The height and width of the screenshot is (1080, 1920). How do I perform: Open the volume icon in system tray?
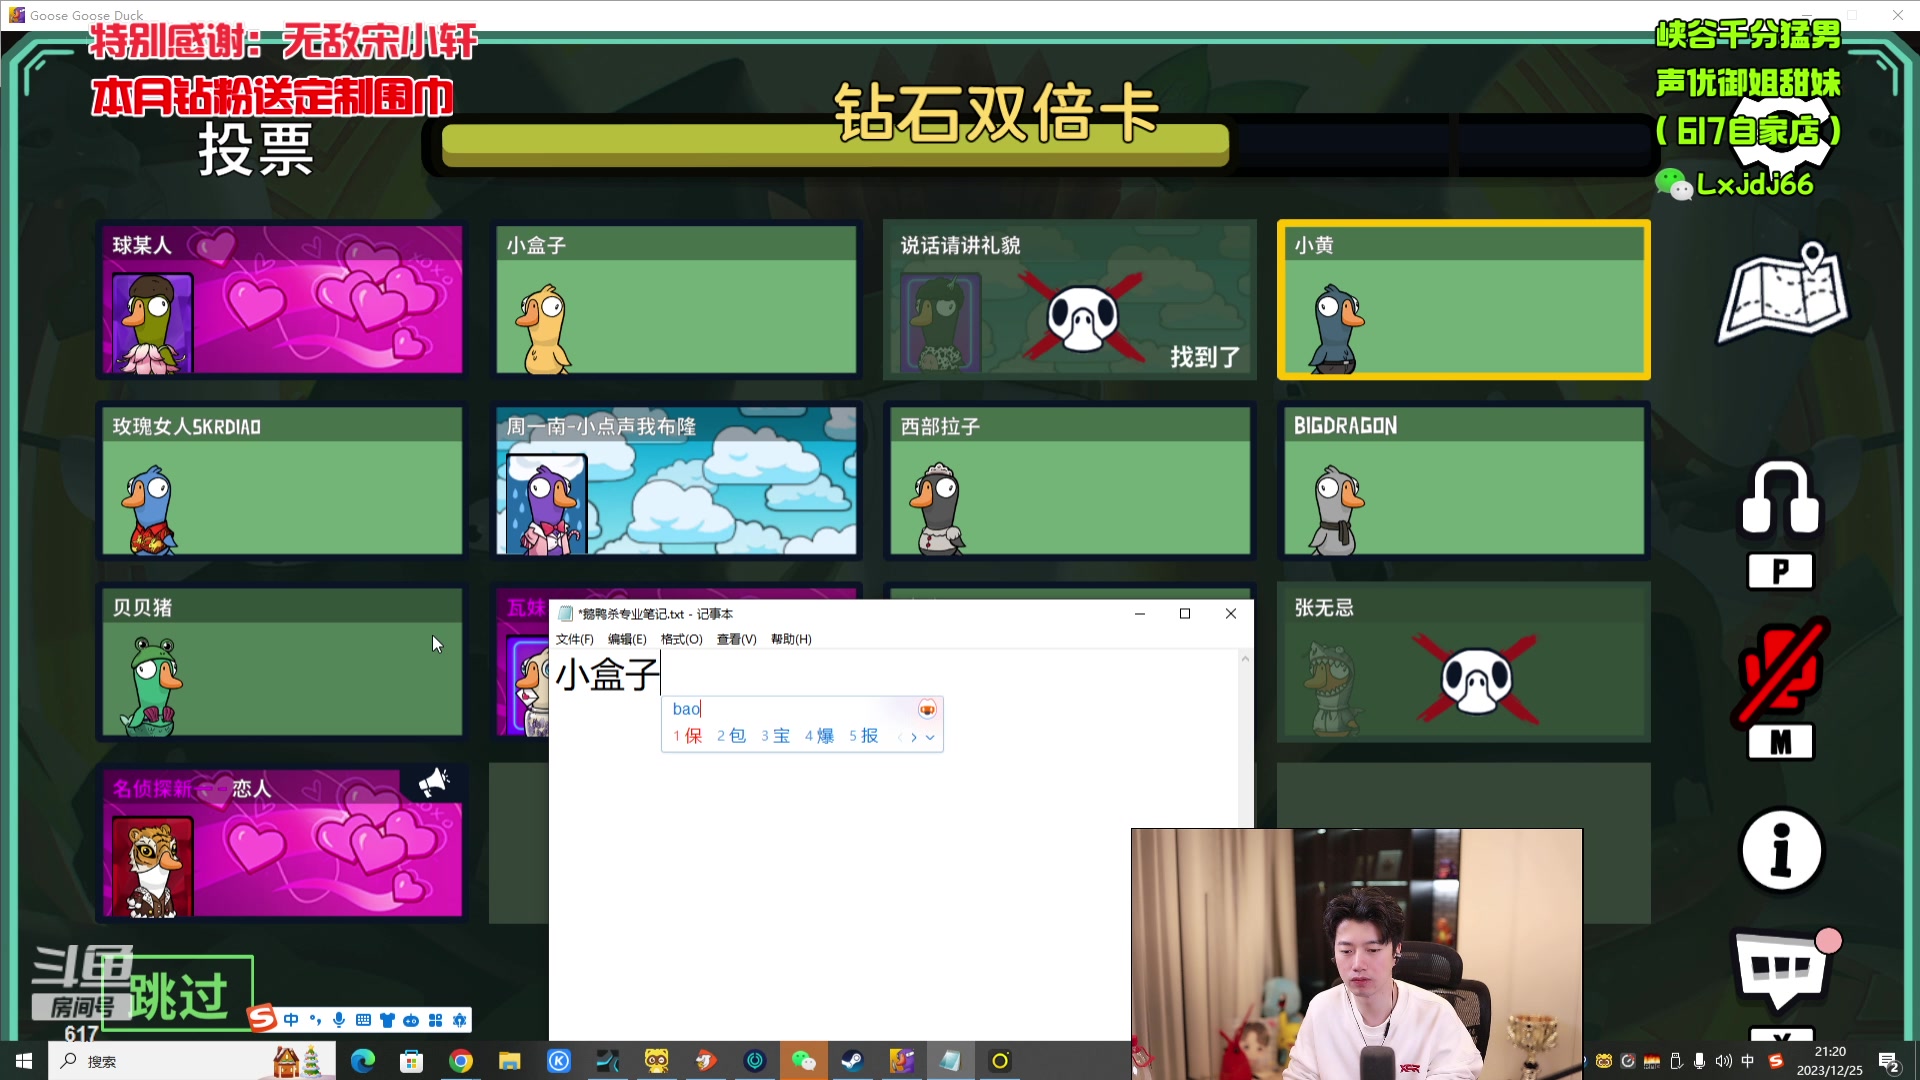(1723, 1061)
